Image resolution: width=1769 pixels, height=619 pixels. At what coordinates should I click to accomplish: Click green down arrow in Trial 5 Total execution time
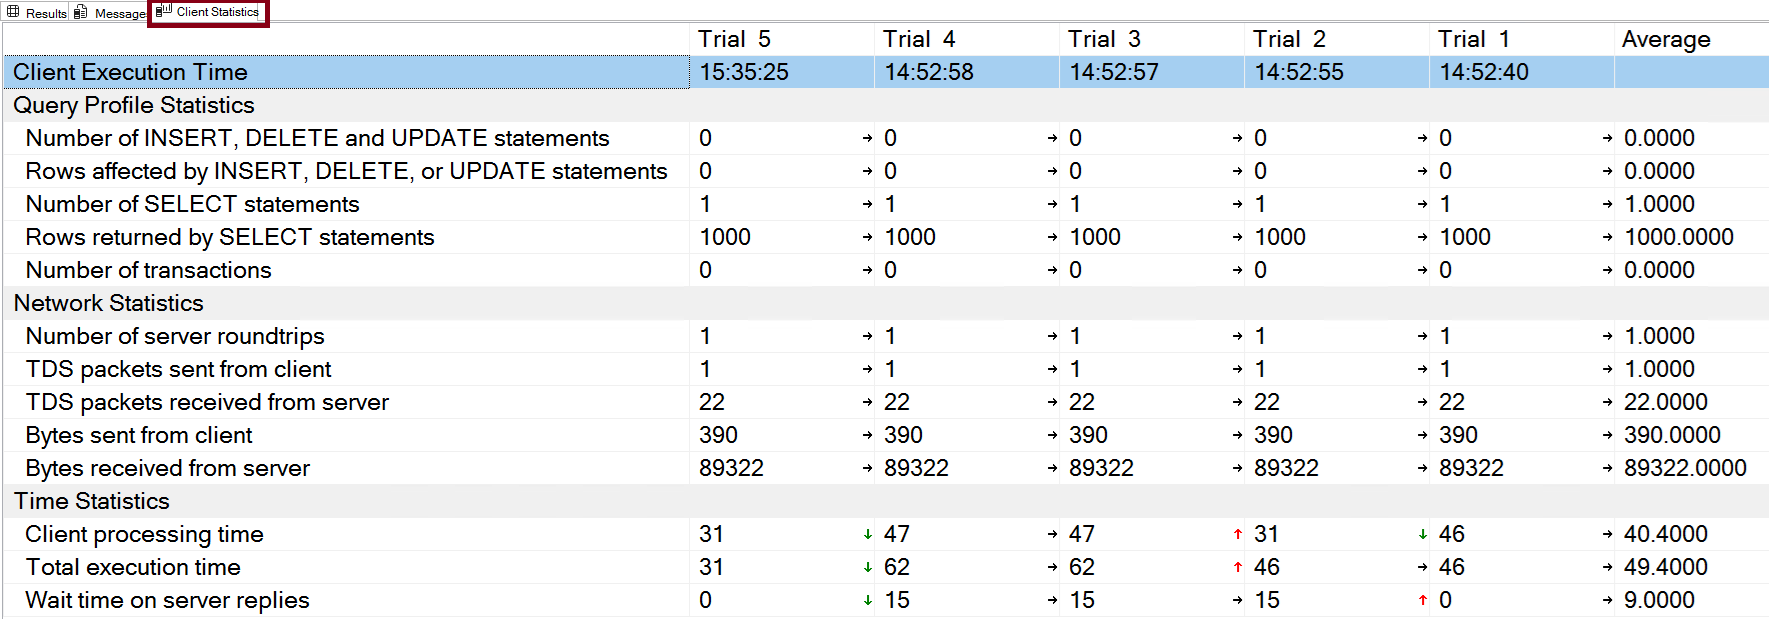pyautogui.click(x=867, y=568)
